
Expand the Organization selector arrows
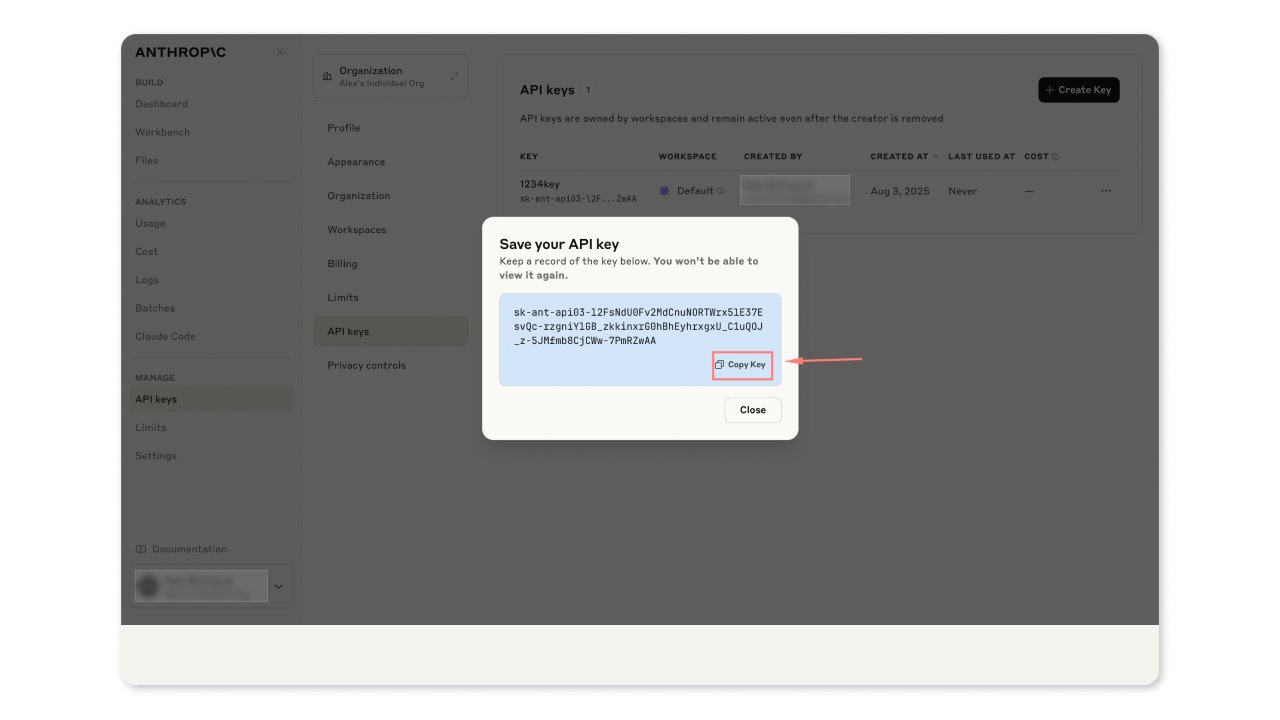coord(454,76)
